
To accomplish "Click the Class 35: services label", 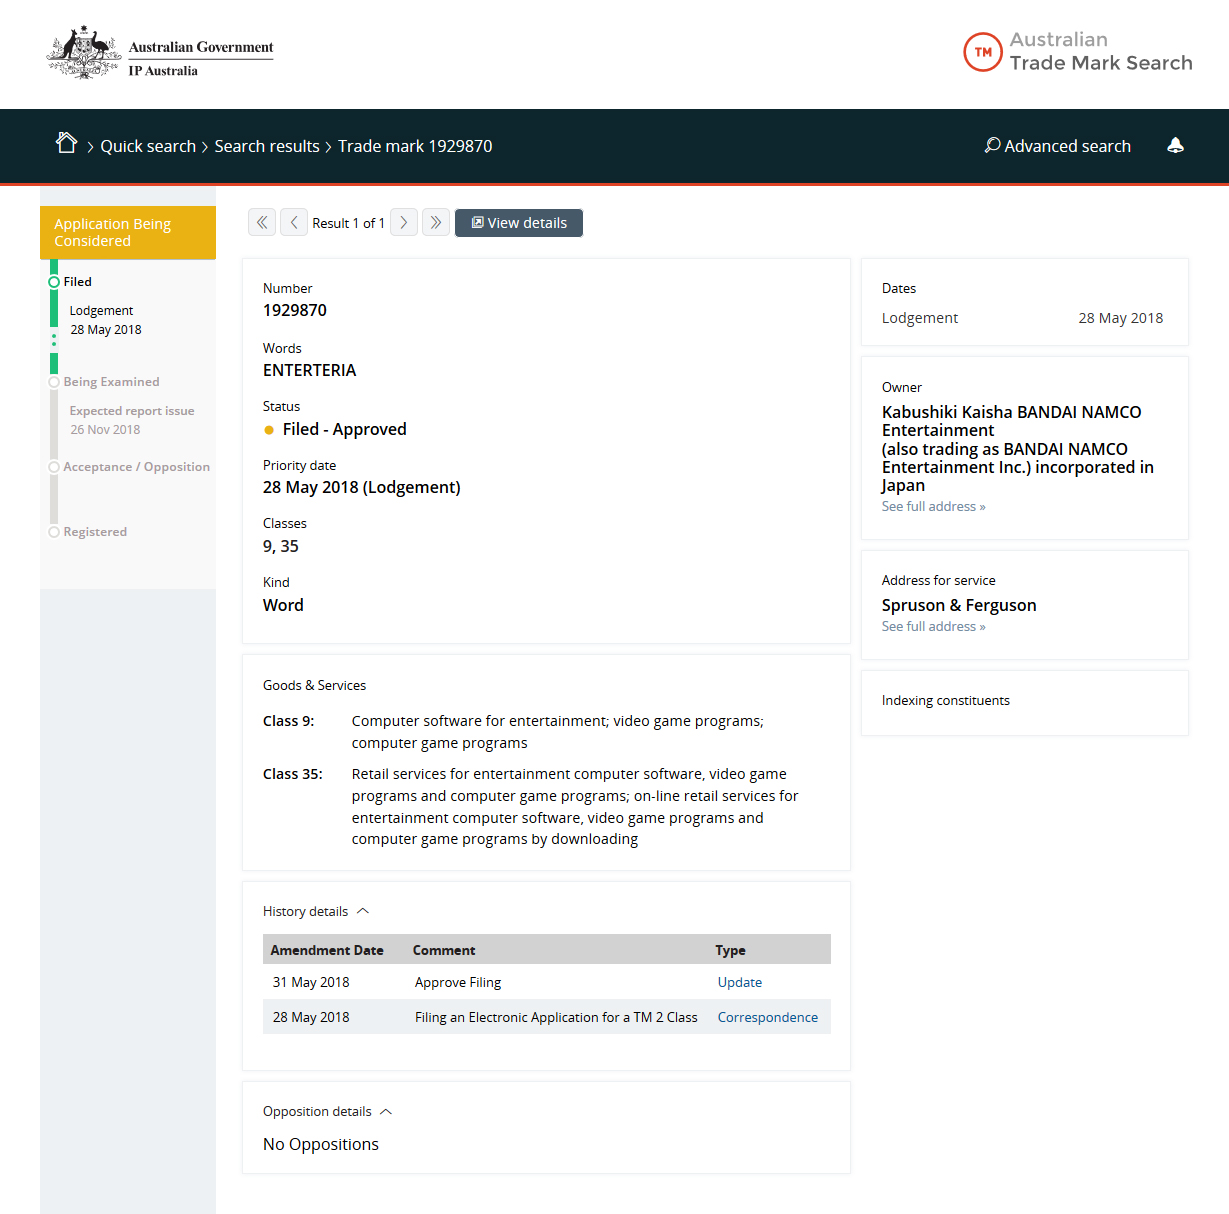I will (x=293, y=775).
